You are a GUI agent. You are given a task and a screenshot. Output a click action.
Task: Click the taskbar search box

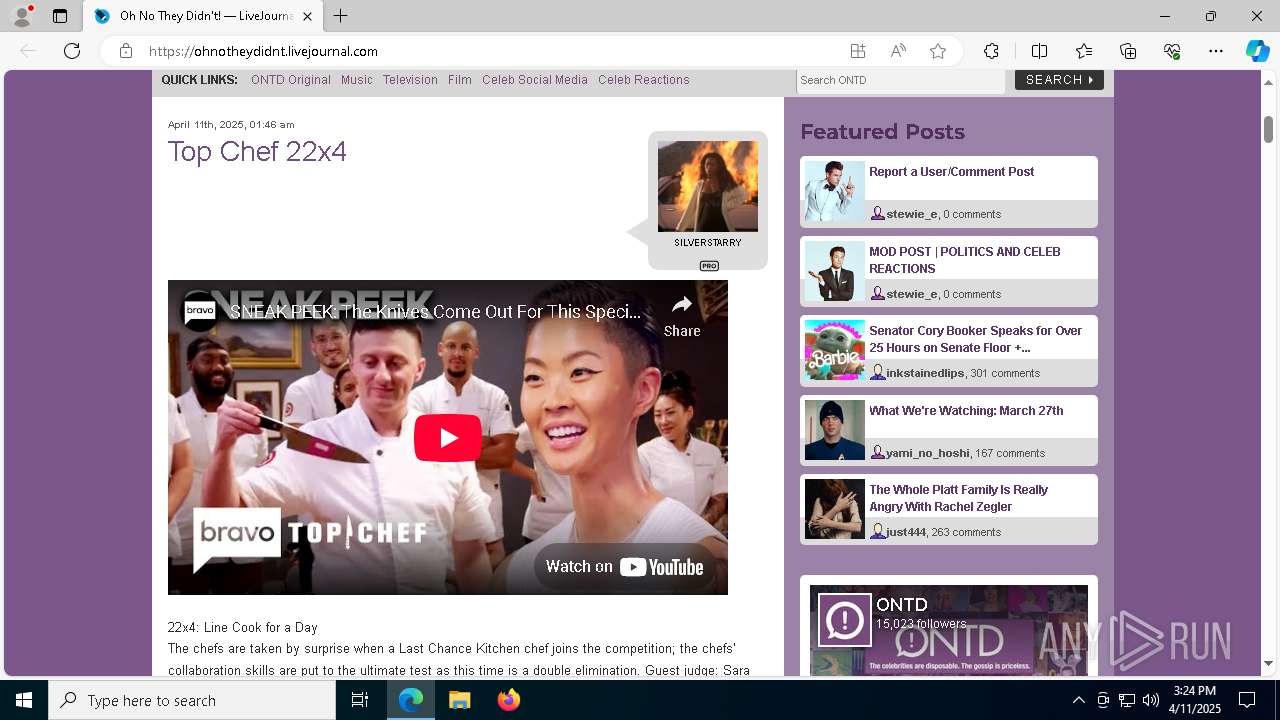click(x=192, y=700)
